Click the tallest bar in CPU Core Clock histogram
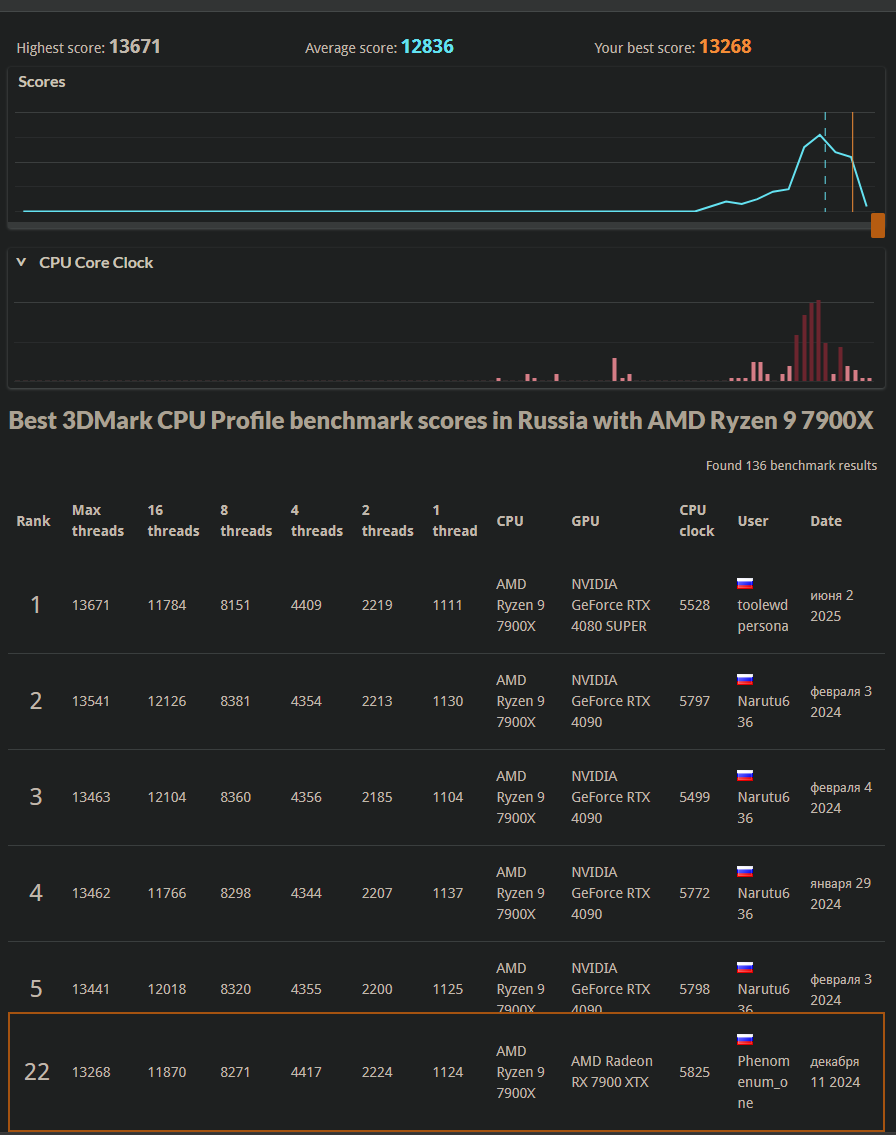Viewport: 896px width, 1135px height. tap(819, 340)
